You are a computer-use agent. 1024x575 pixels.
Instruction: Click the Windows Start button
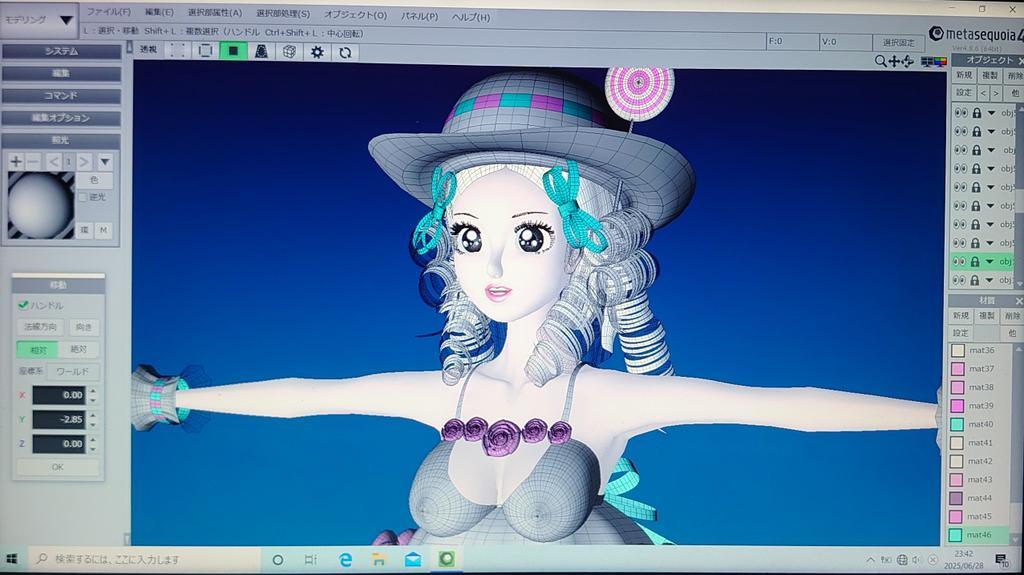tap(11, 559)
